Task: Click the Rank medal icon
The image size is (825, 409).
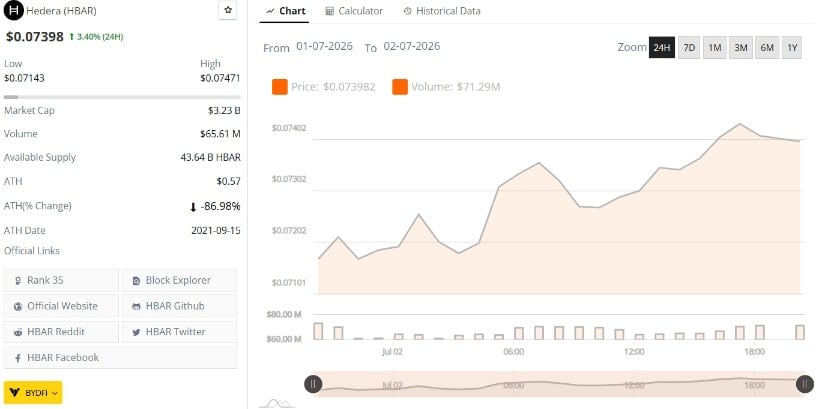Action: point(18,281)
